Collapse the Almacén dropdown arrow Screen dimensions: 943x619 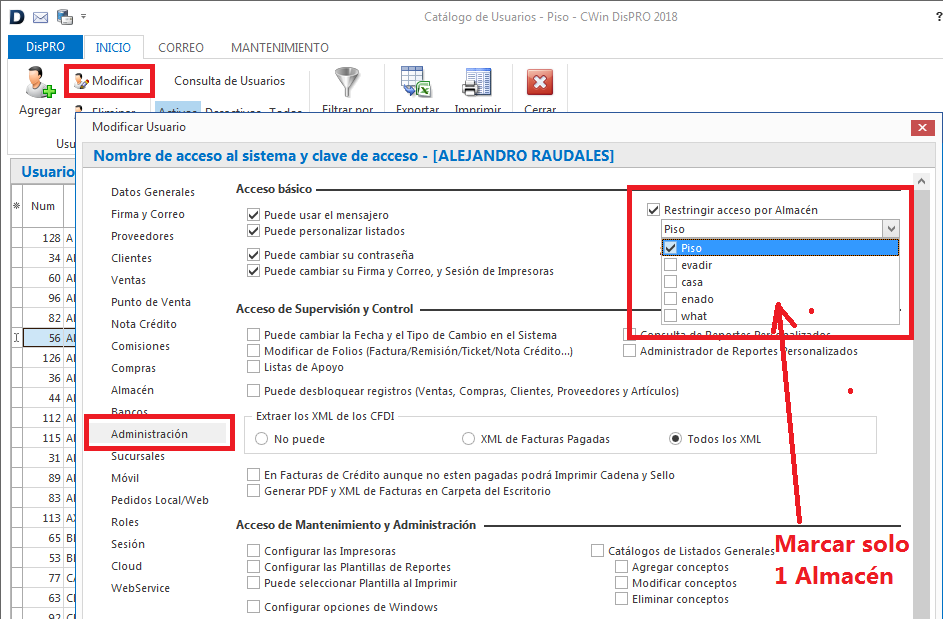(x=890, y=229)
